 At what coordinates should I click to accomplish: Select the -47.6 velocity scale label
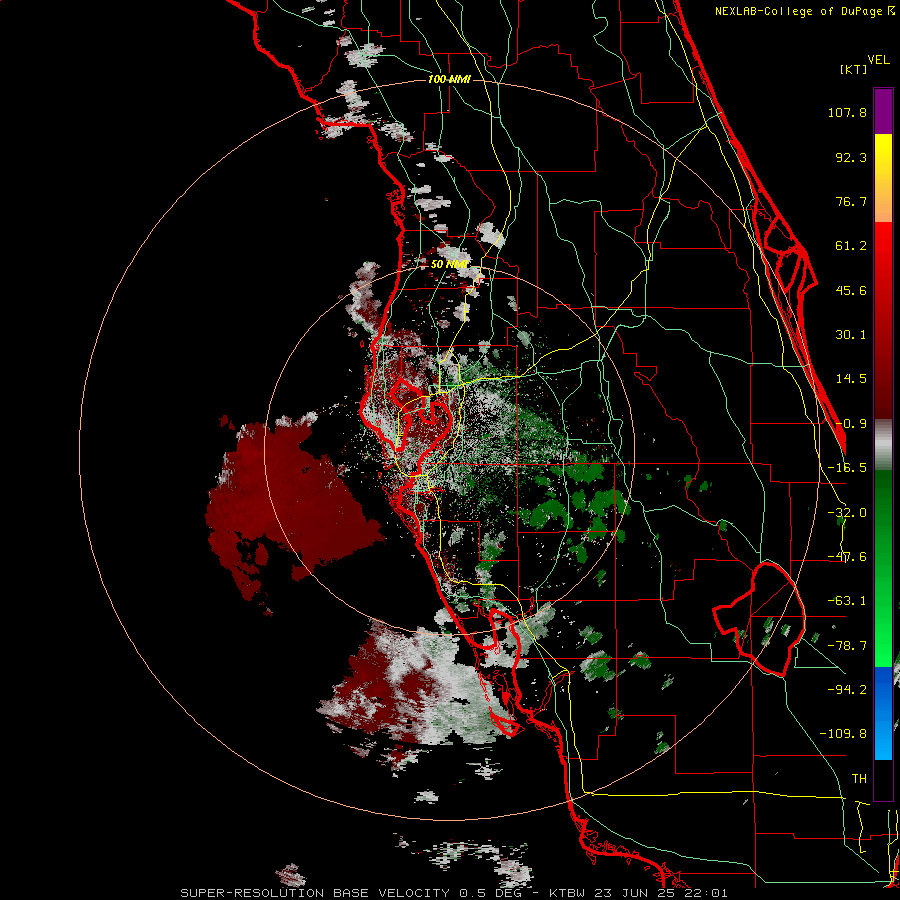pos(847,557)
